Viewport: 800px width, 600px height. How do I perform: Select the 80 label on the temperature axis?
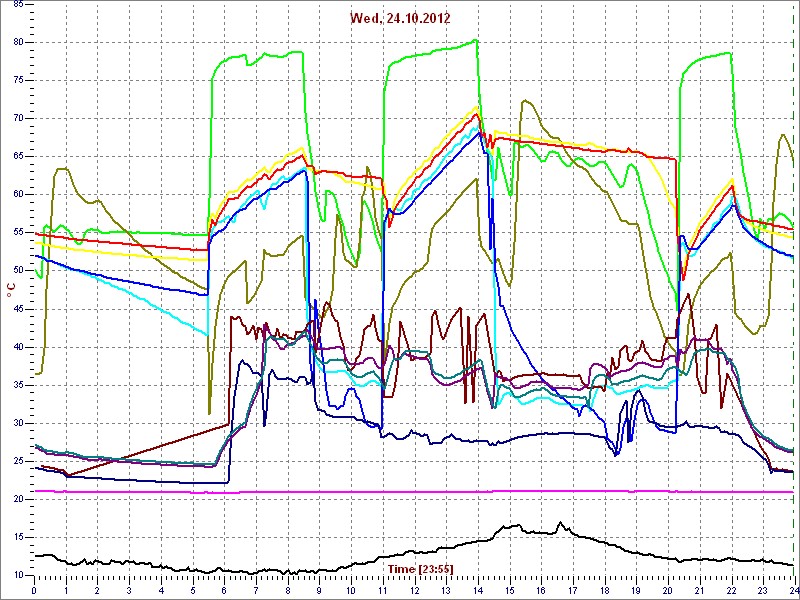[17, 42]
